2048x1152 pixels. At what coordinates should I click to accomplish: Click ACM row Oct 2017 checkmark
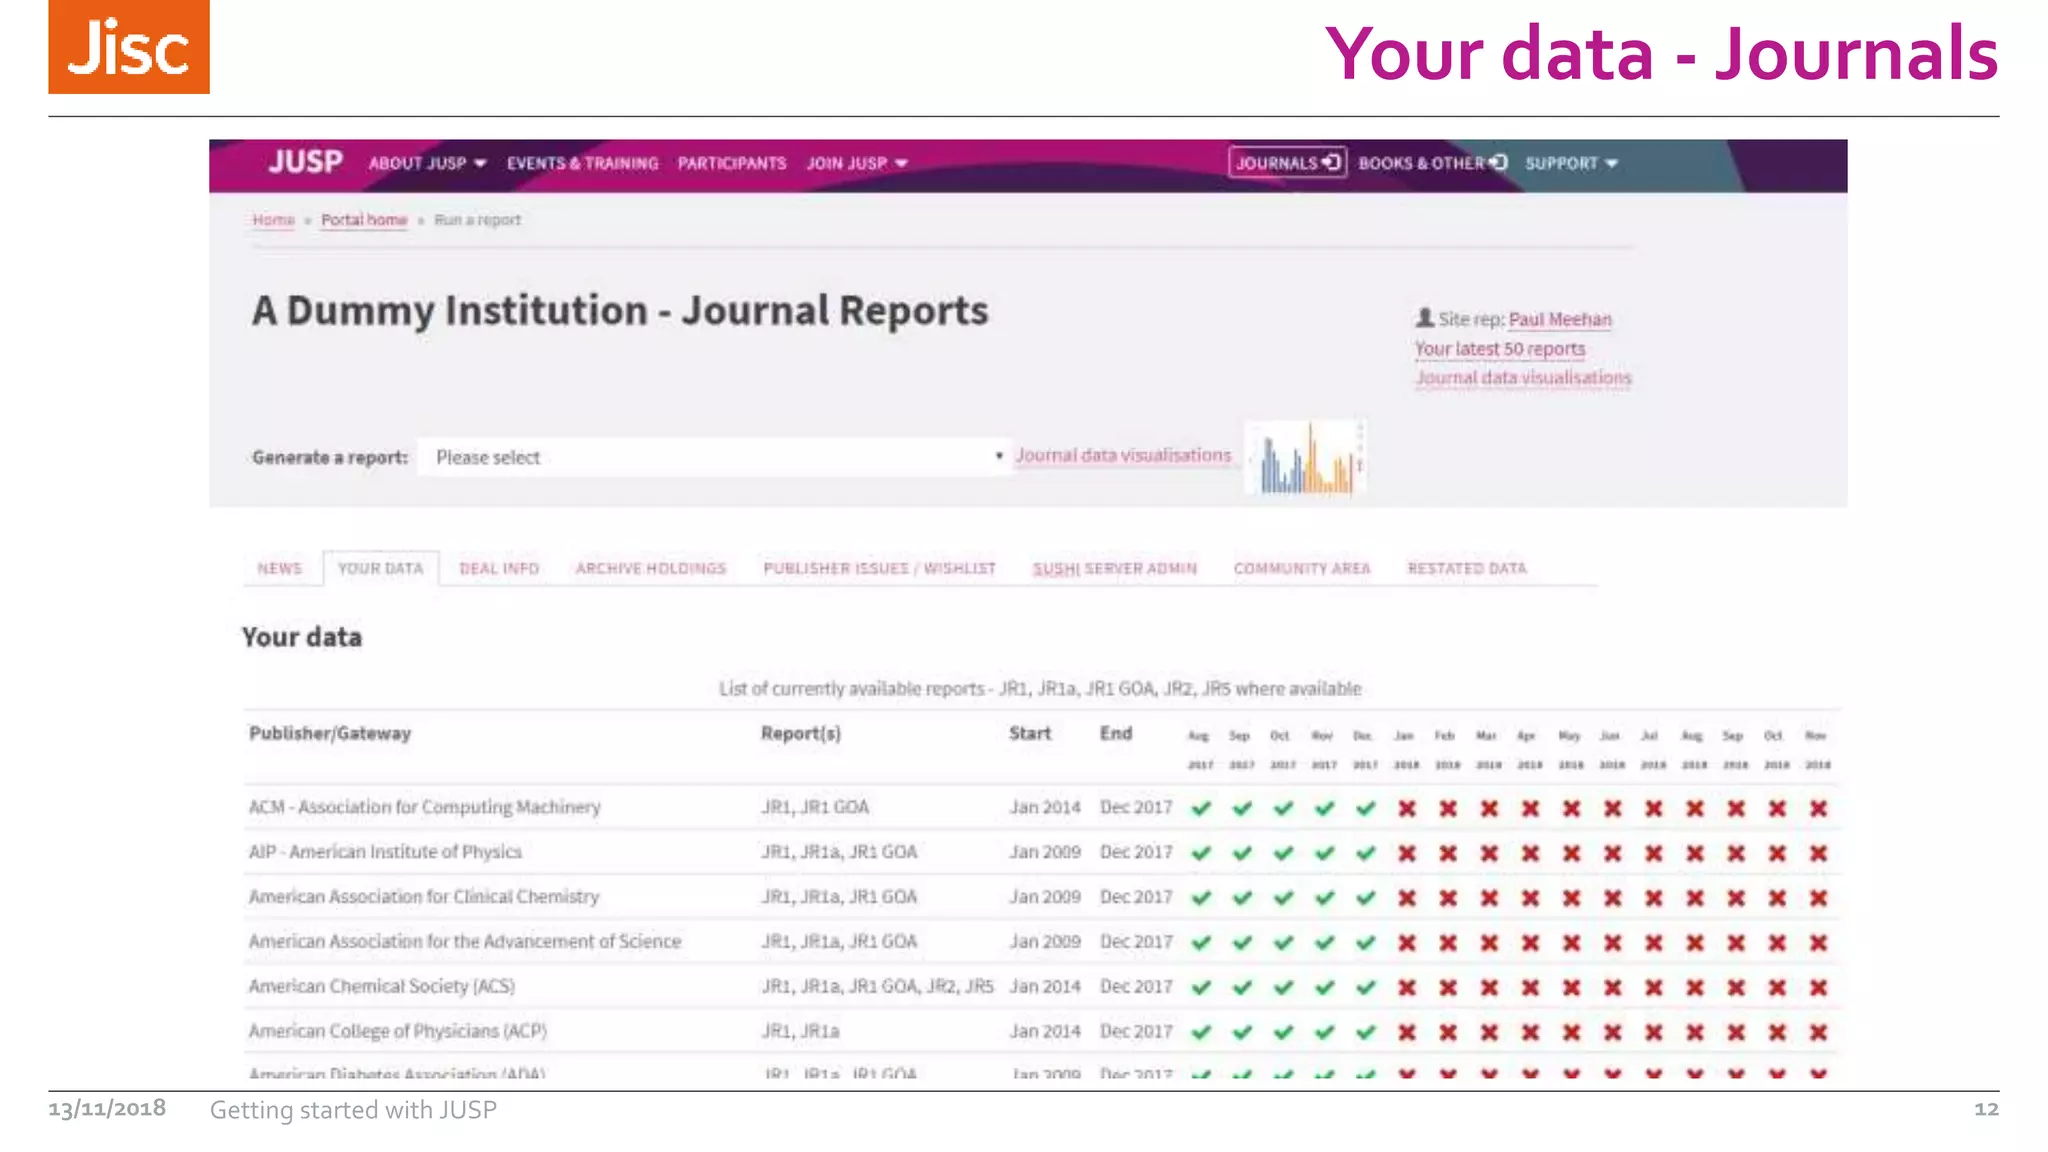pos(1283,808)
